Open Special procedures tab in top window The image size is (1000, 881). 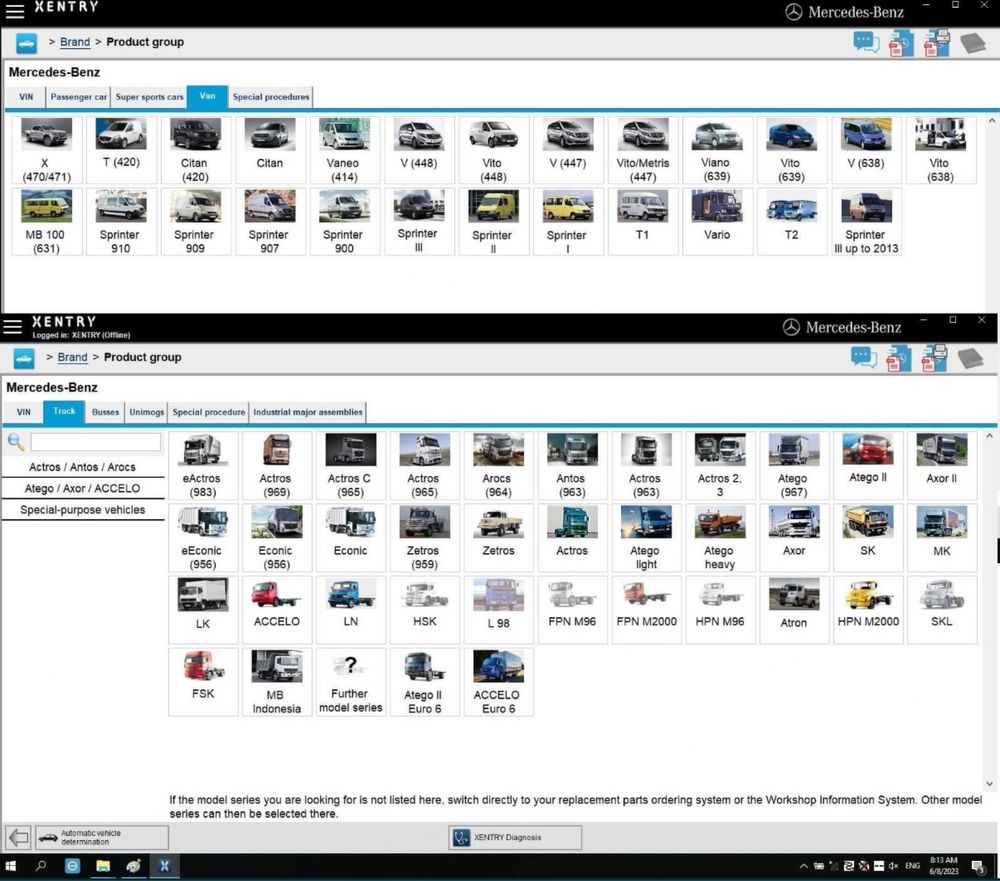(x=270, y=97)
